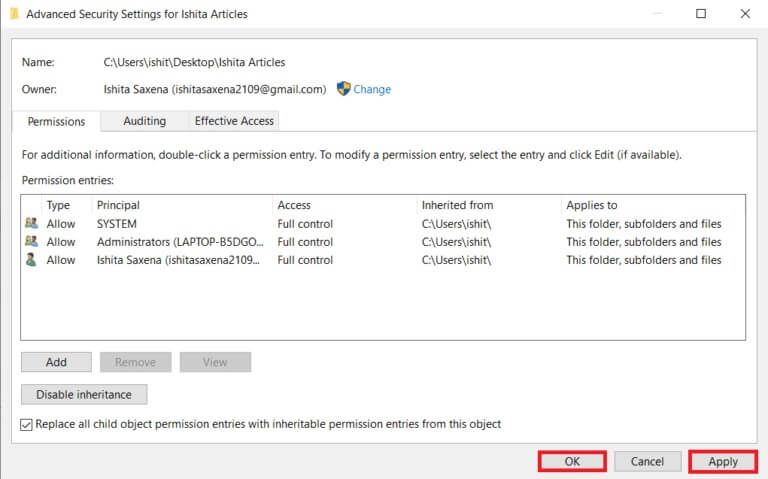Click the SYSTEM group user icon

click(x=31, y=223)
